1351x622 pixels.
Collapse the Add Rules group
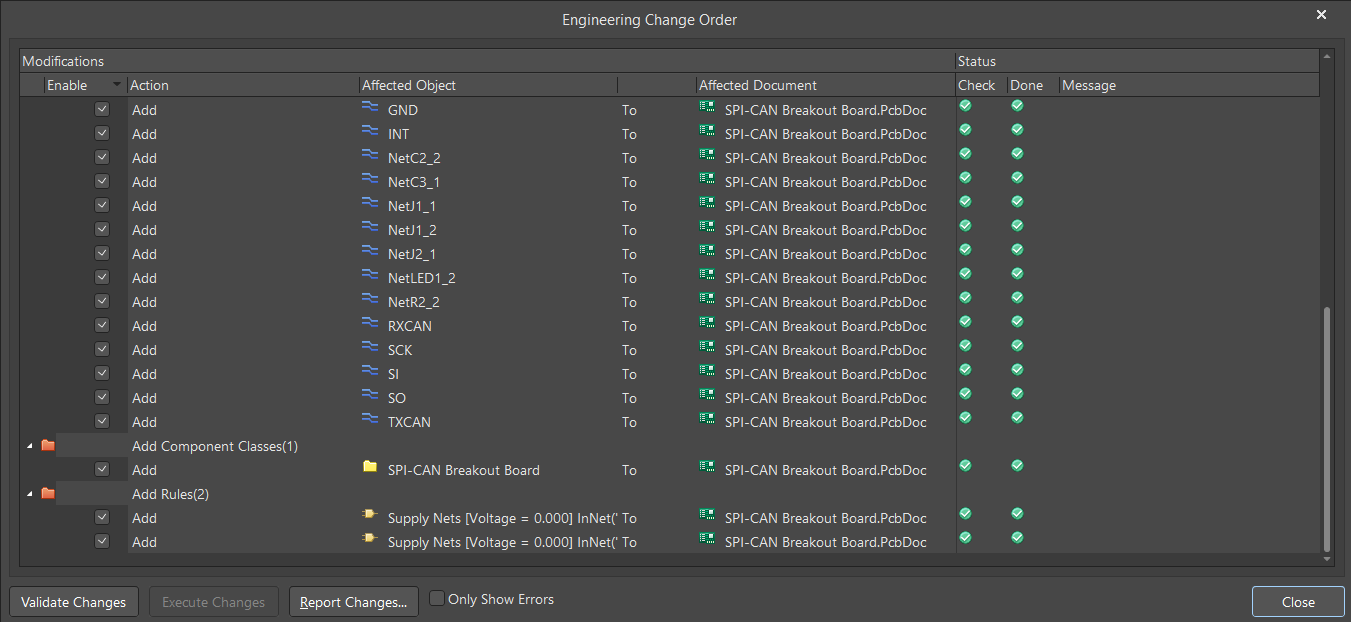(29, 494)
